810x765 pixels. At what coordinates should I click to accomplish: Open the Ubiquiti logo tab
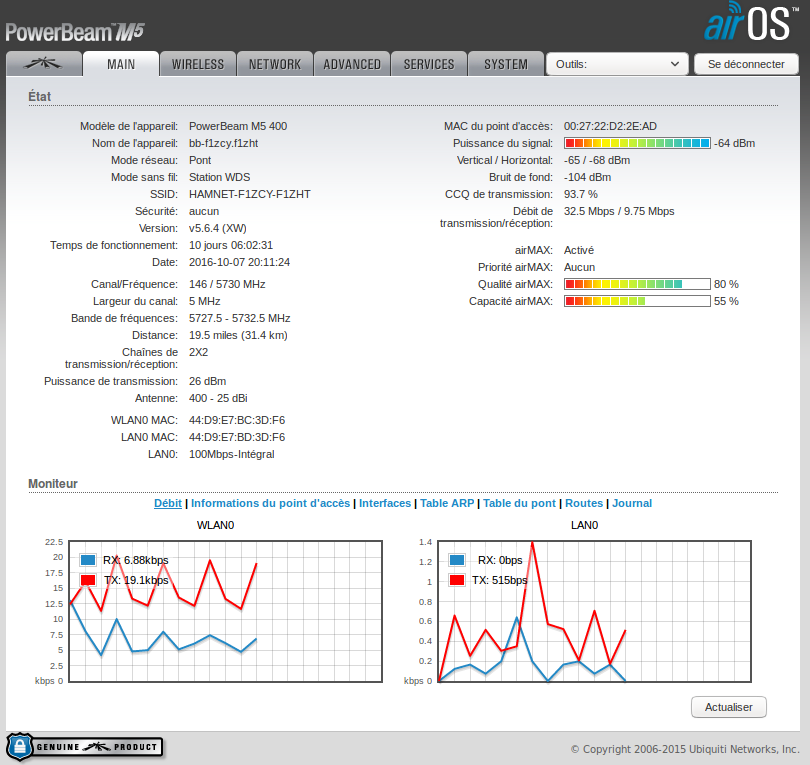[44, 64]
